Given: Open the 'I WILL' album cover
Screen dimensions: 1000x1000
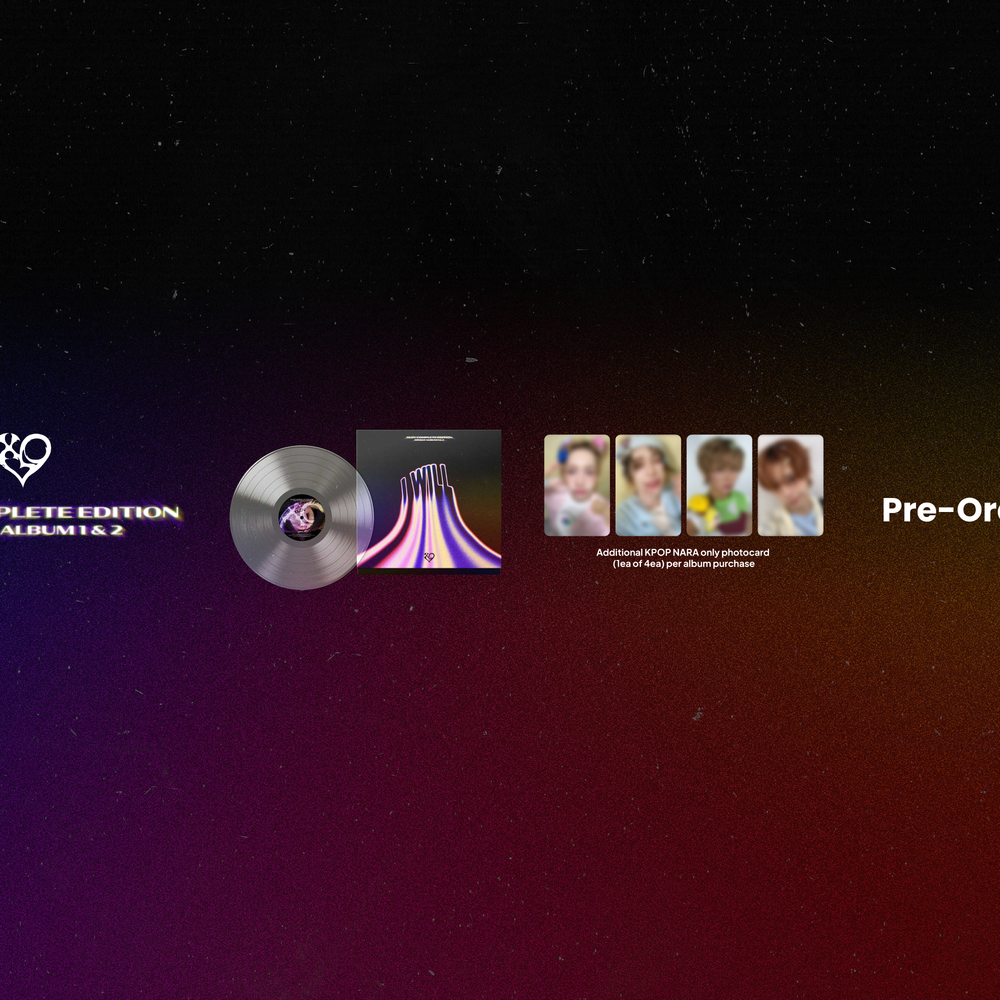Looking at the screenshot, I should click(429, 501).
